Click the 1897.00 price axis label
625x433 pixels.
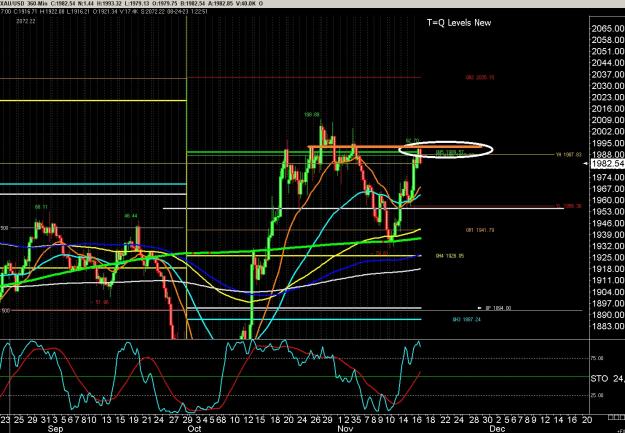click(x=608, y=304)
